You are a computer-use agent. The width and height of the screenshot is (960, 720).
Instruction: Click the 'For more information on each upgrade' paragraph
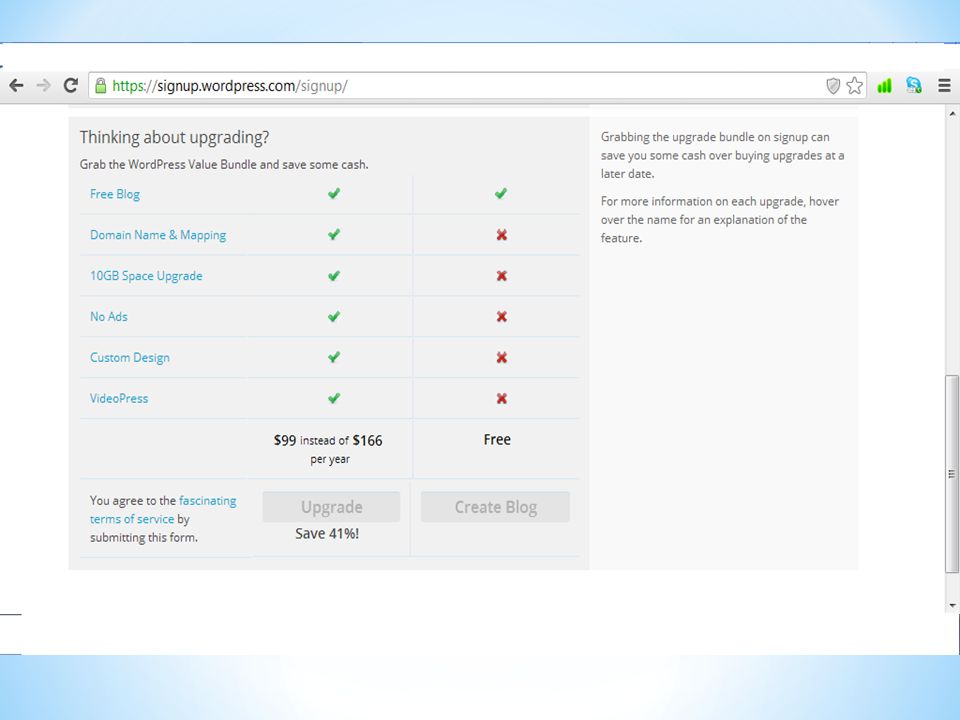(720, 220)
